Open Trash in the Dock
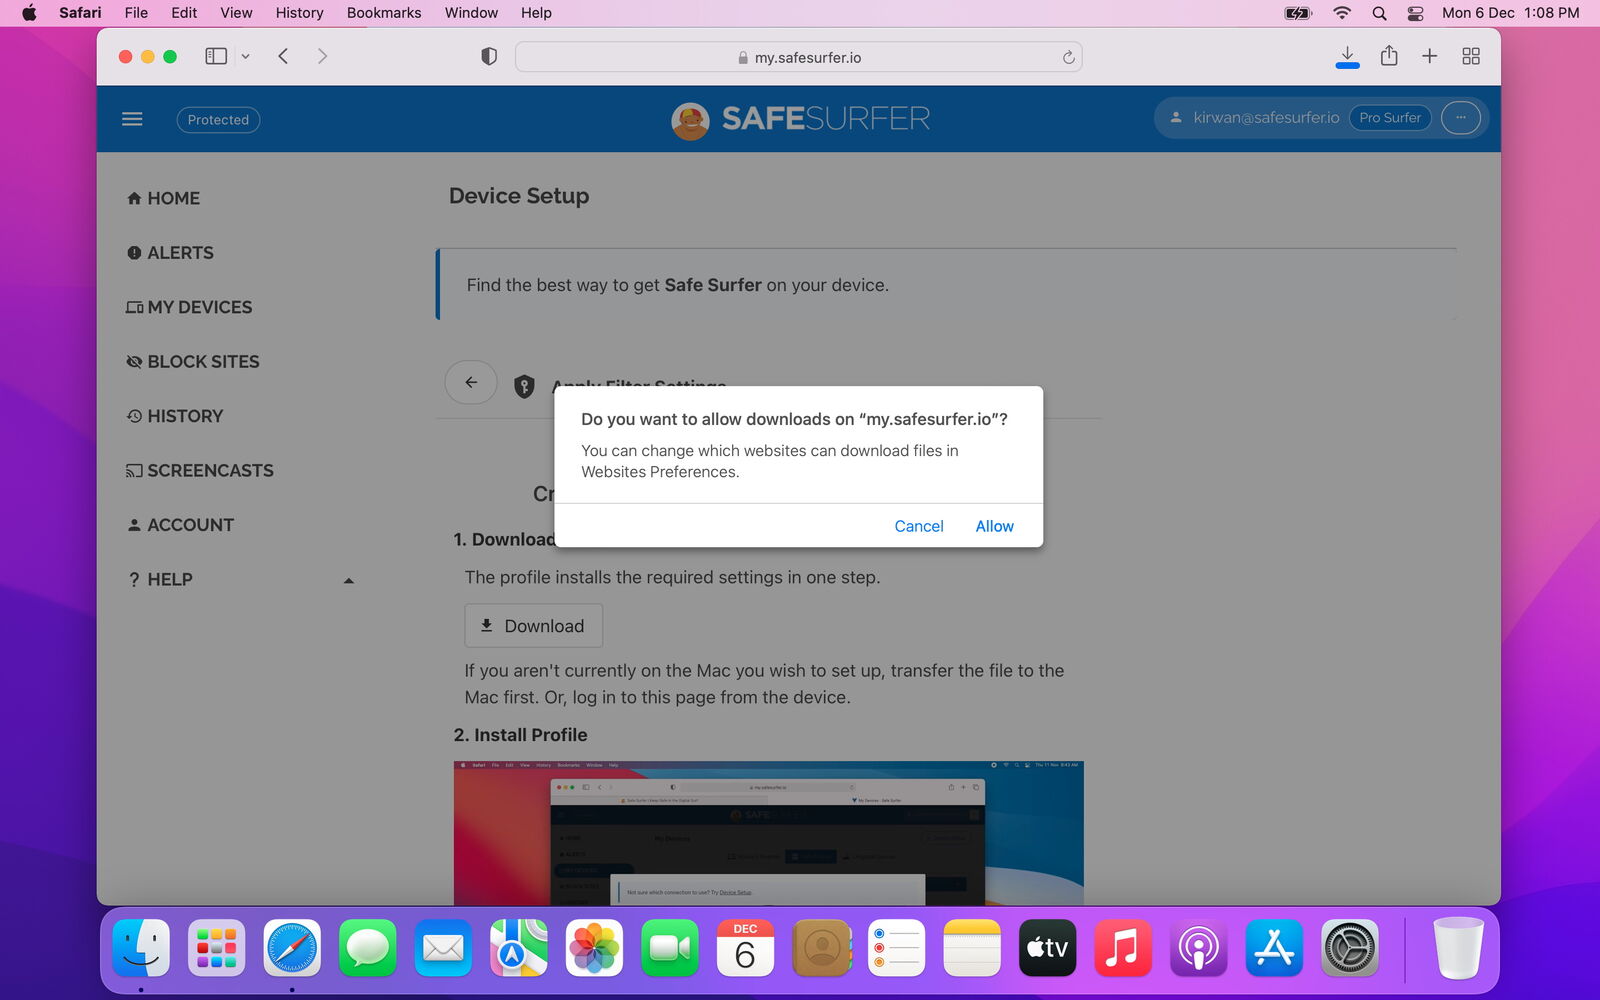 [x=1458, y=948]
